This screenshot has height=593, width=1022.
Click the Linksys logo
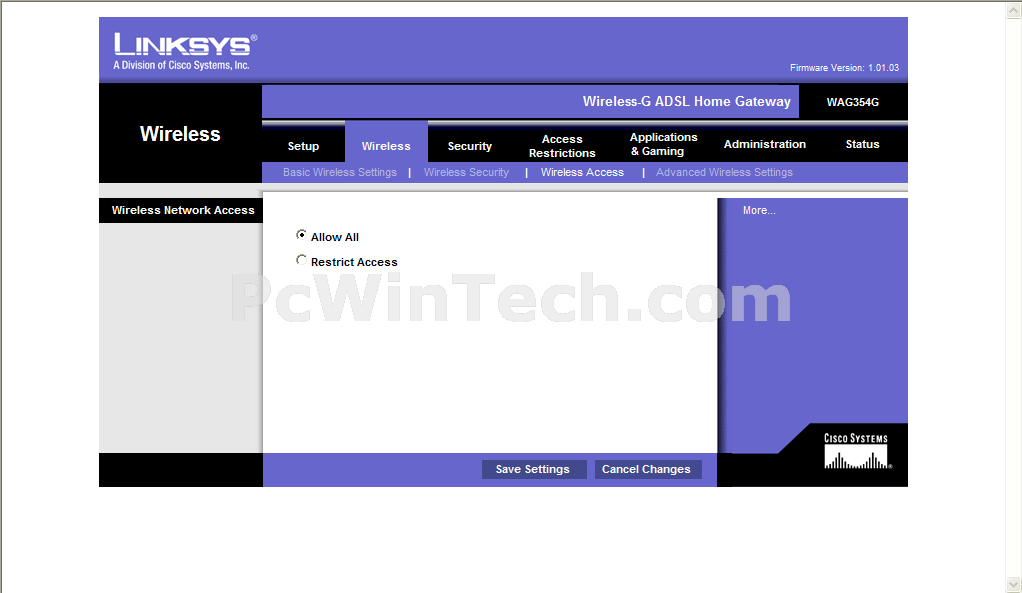coord(185,51)
